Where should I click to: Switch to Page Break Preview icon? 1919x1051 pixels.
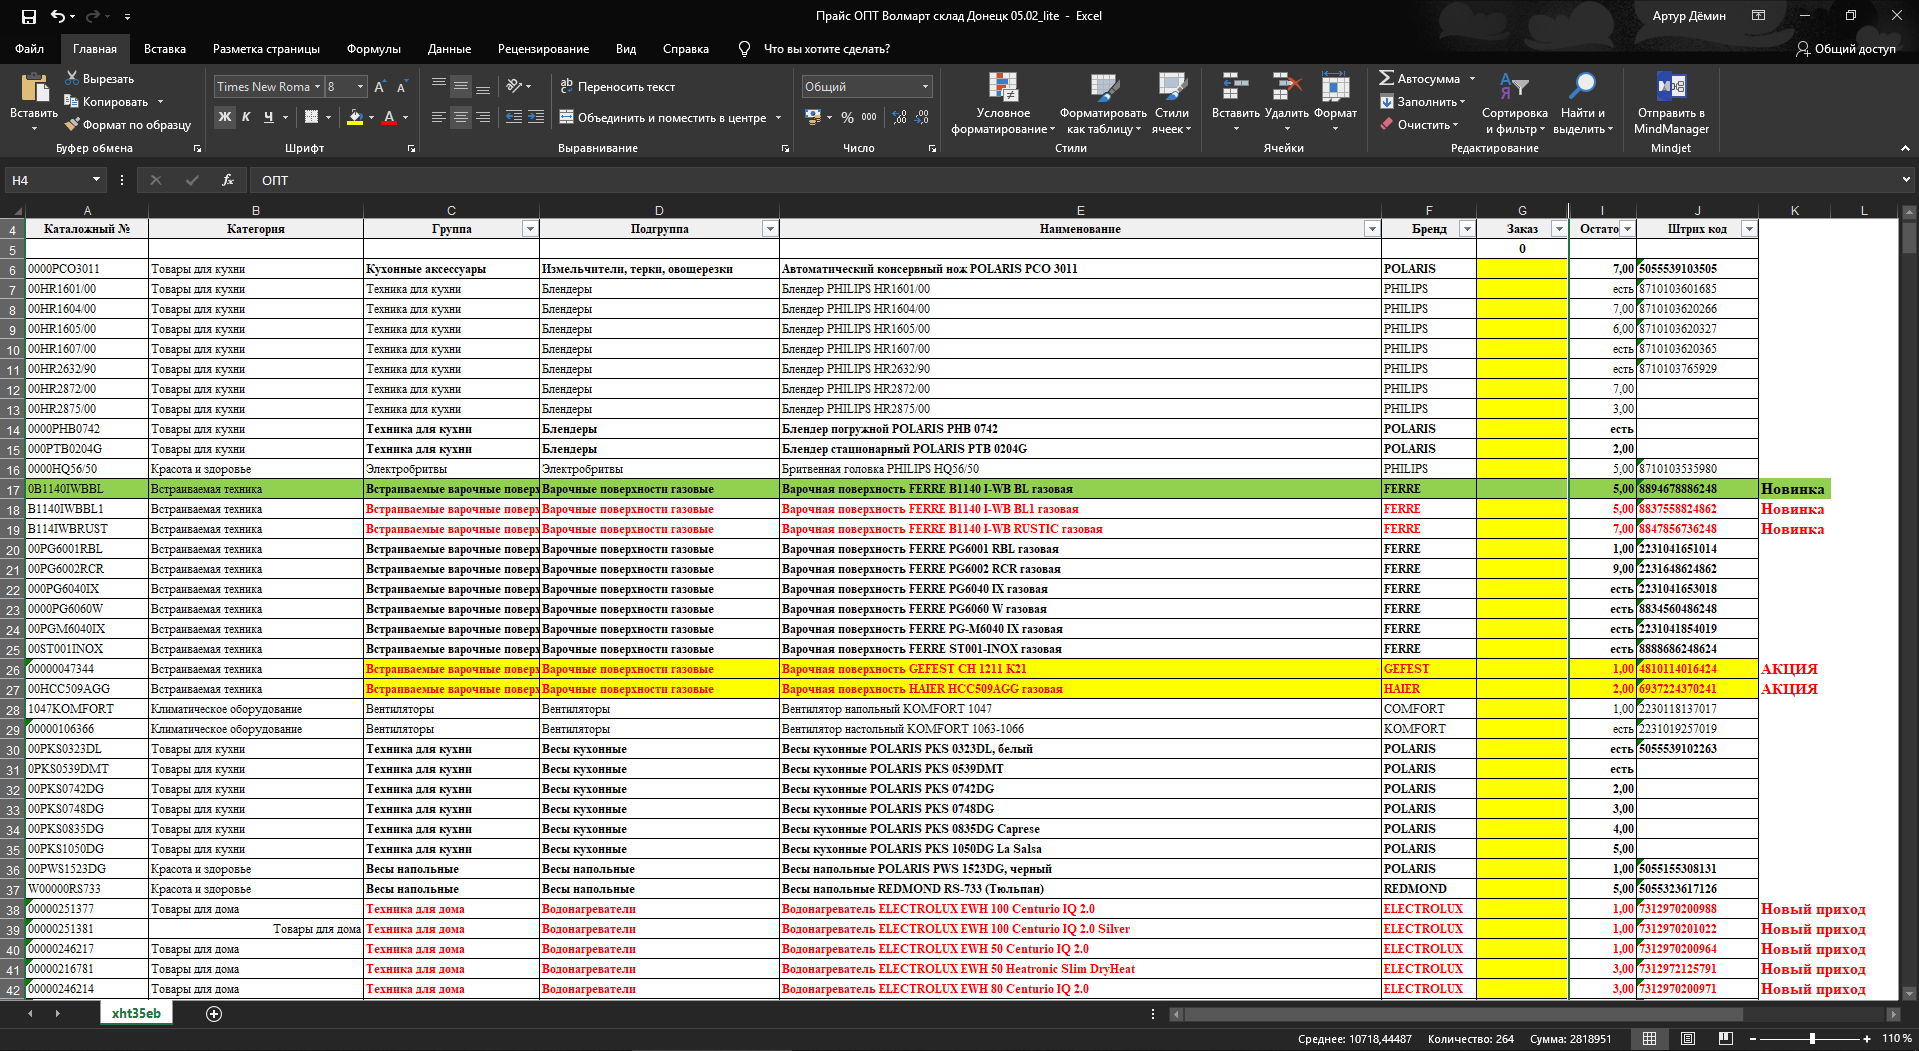tap(1725, 1039)
